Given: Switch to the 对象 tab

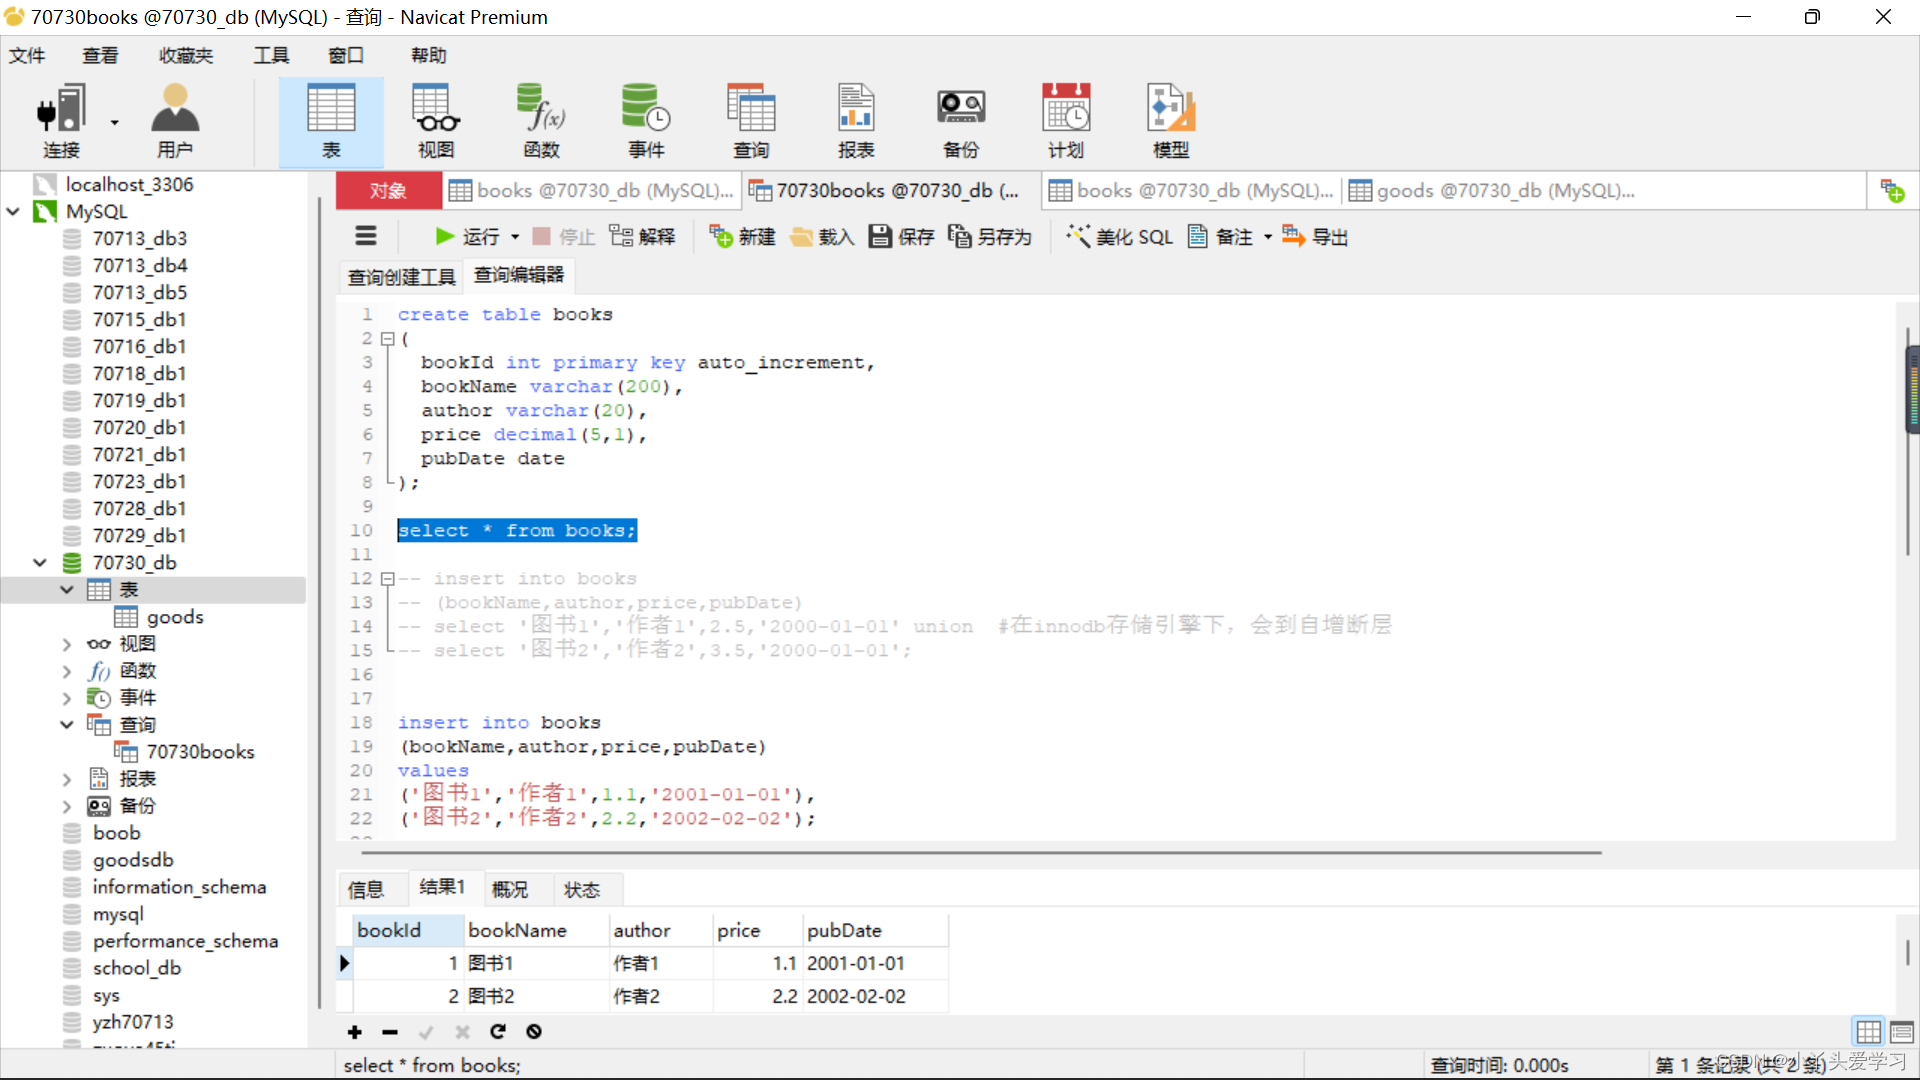Looking at the screenshot, I should (x=388, y=190).
